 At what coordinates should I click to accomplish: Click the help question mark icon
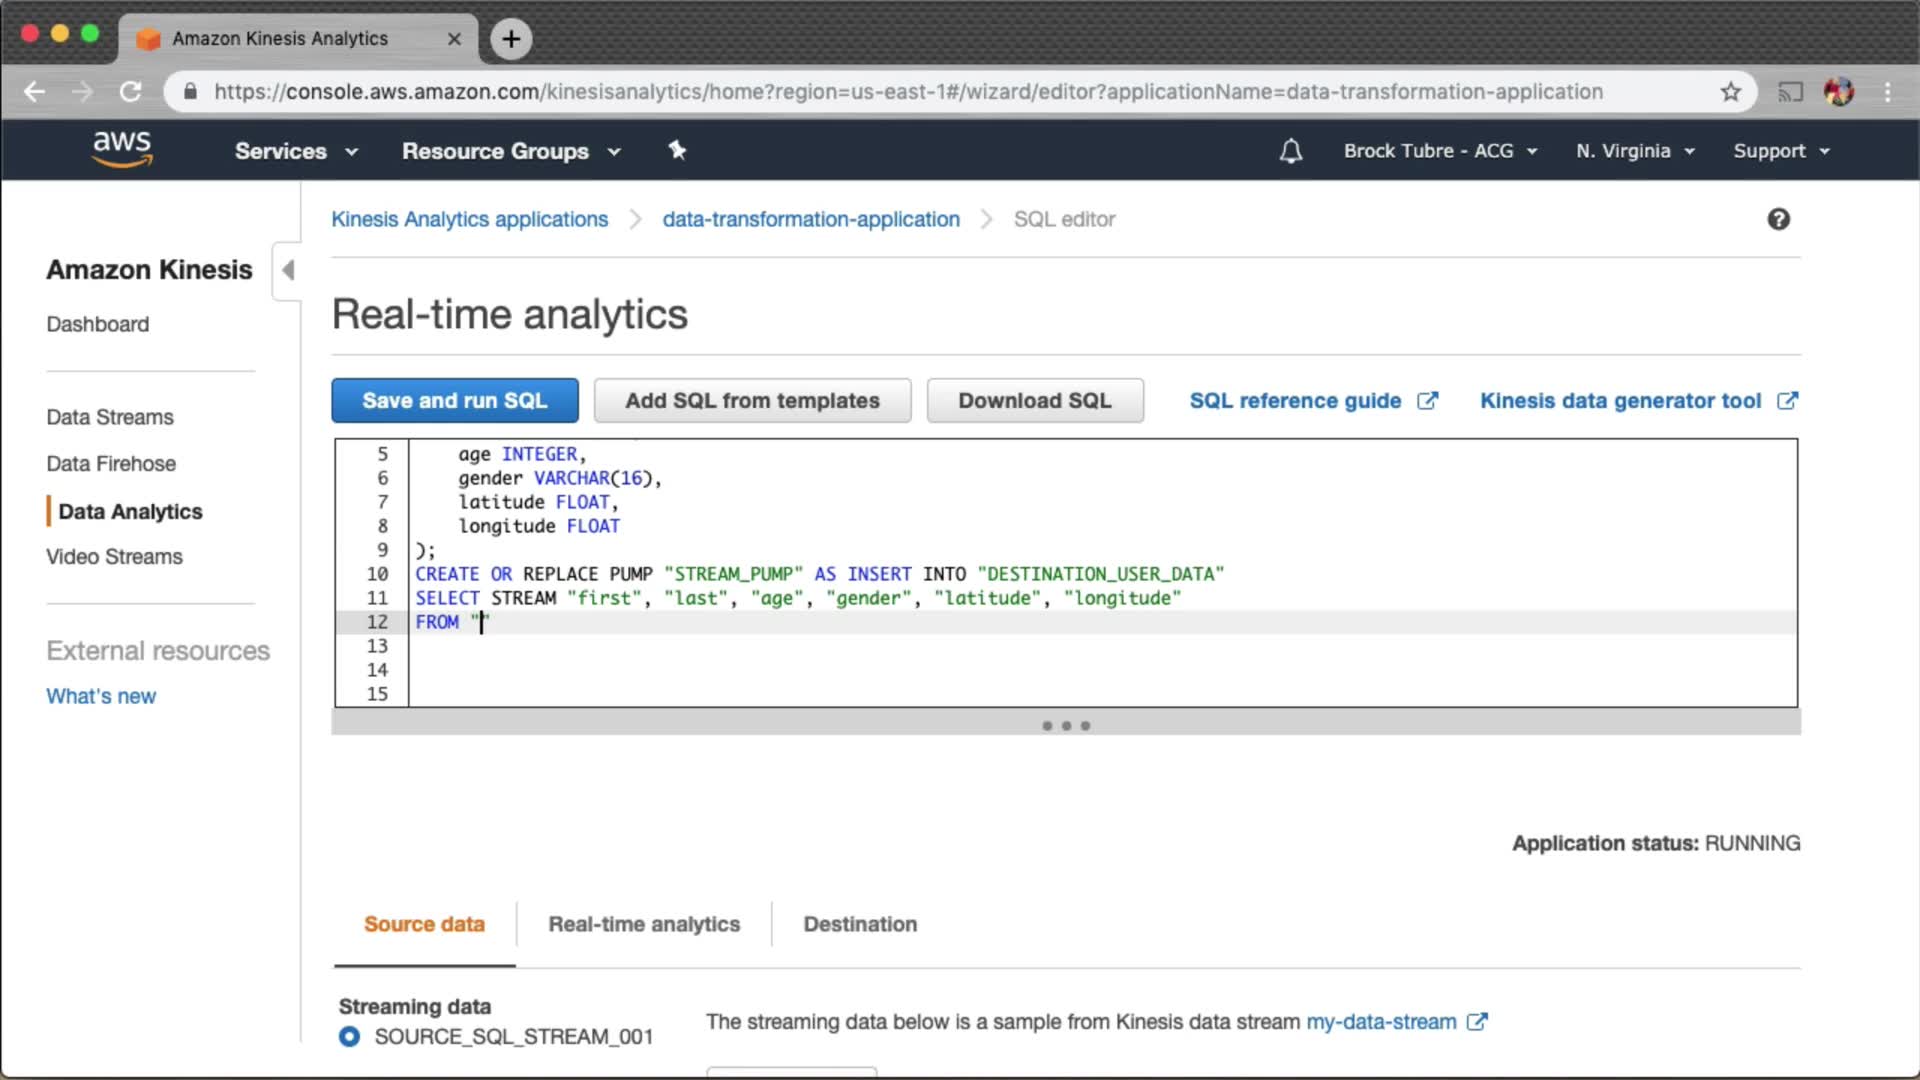point(1778,219)
